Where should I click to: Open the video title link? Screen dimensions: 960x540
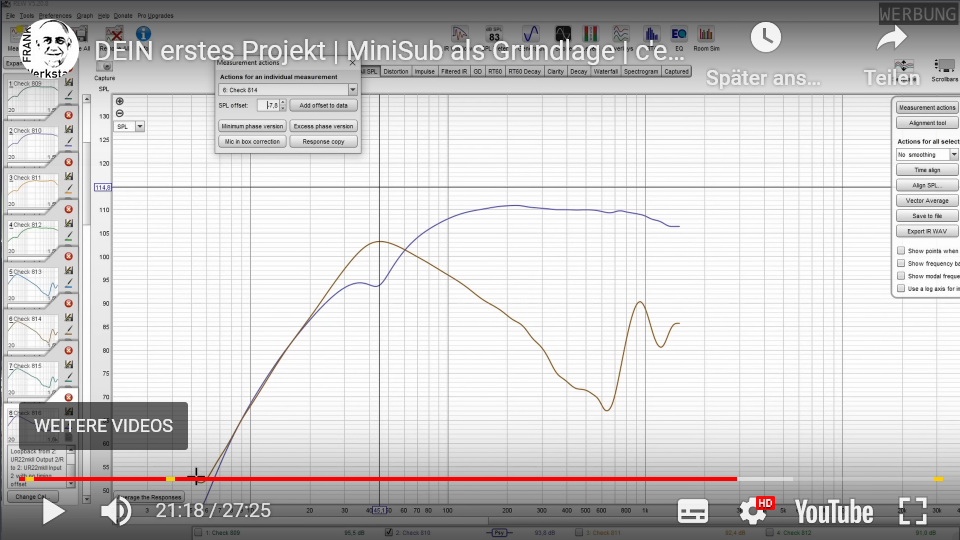click(x=389, y=51)
